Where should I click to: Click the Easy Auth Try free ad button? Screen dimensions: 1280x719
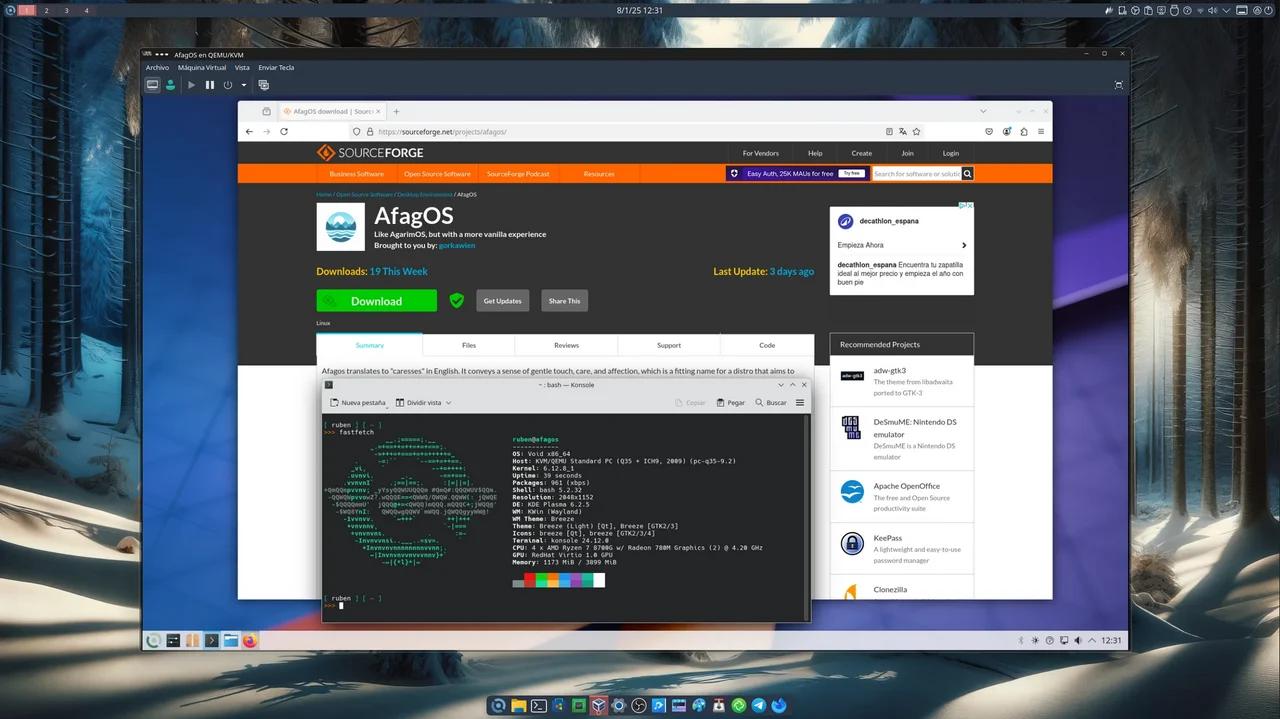point(851,173)
